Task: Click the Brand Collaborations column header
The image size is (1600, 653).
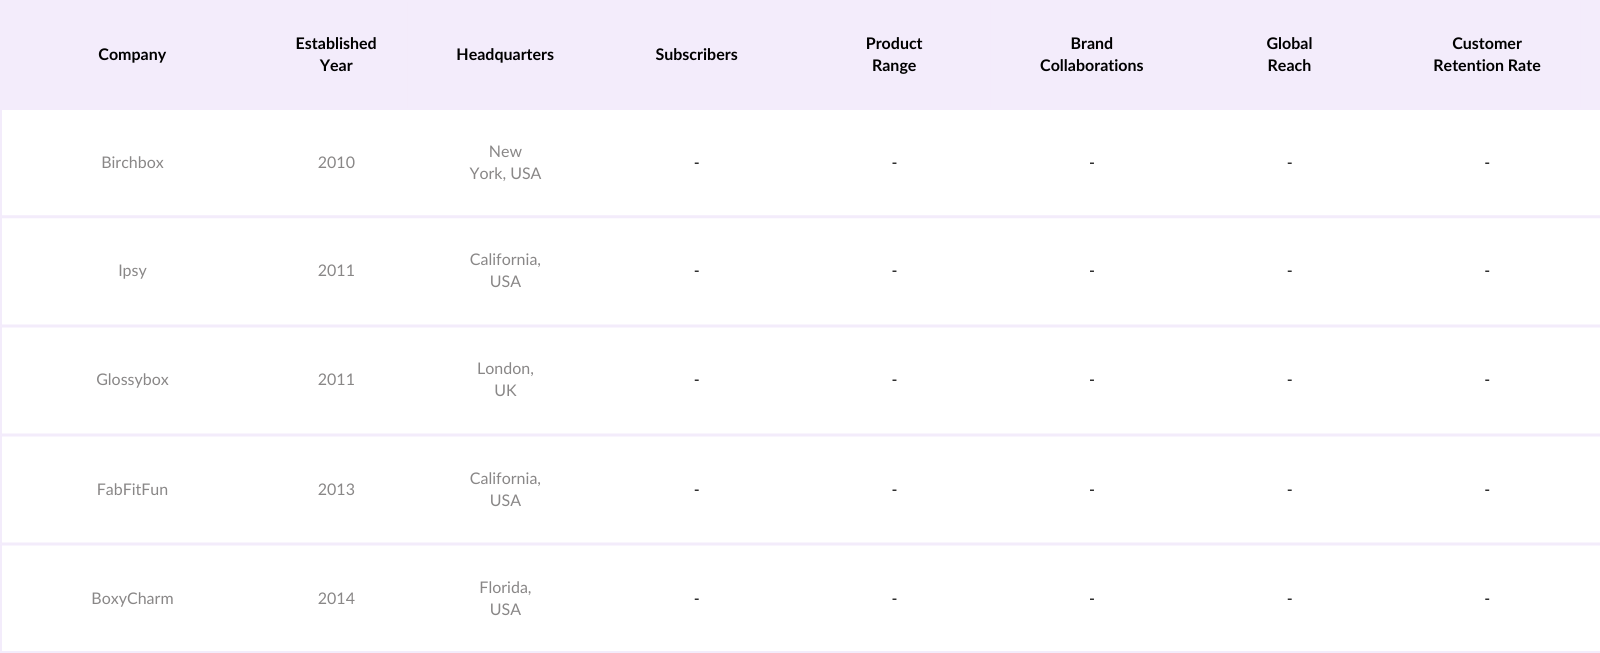Action: click(1091, 55)
